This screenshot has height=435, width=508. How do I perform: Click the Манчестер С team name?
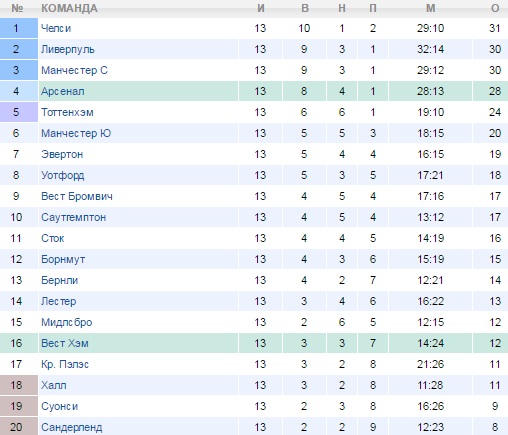(74, 70)
